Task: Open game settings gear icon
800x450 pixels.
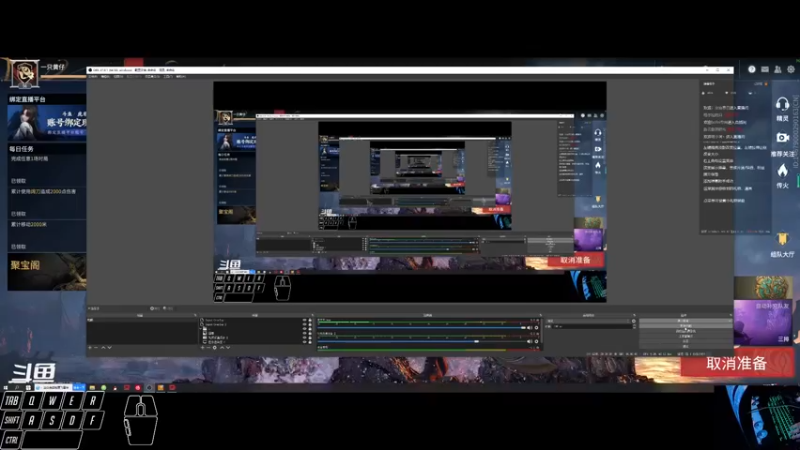Action: pos(791,69)
